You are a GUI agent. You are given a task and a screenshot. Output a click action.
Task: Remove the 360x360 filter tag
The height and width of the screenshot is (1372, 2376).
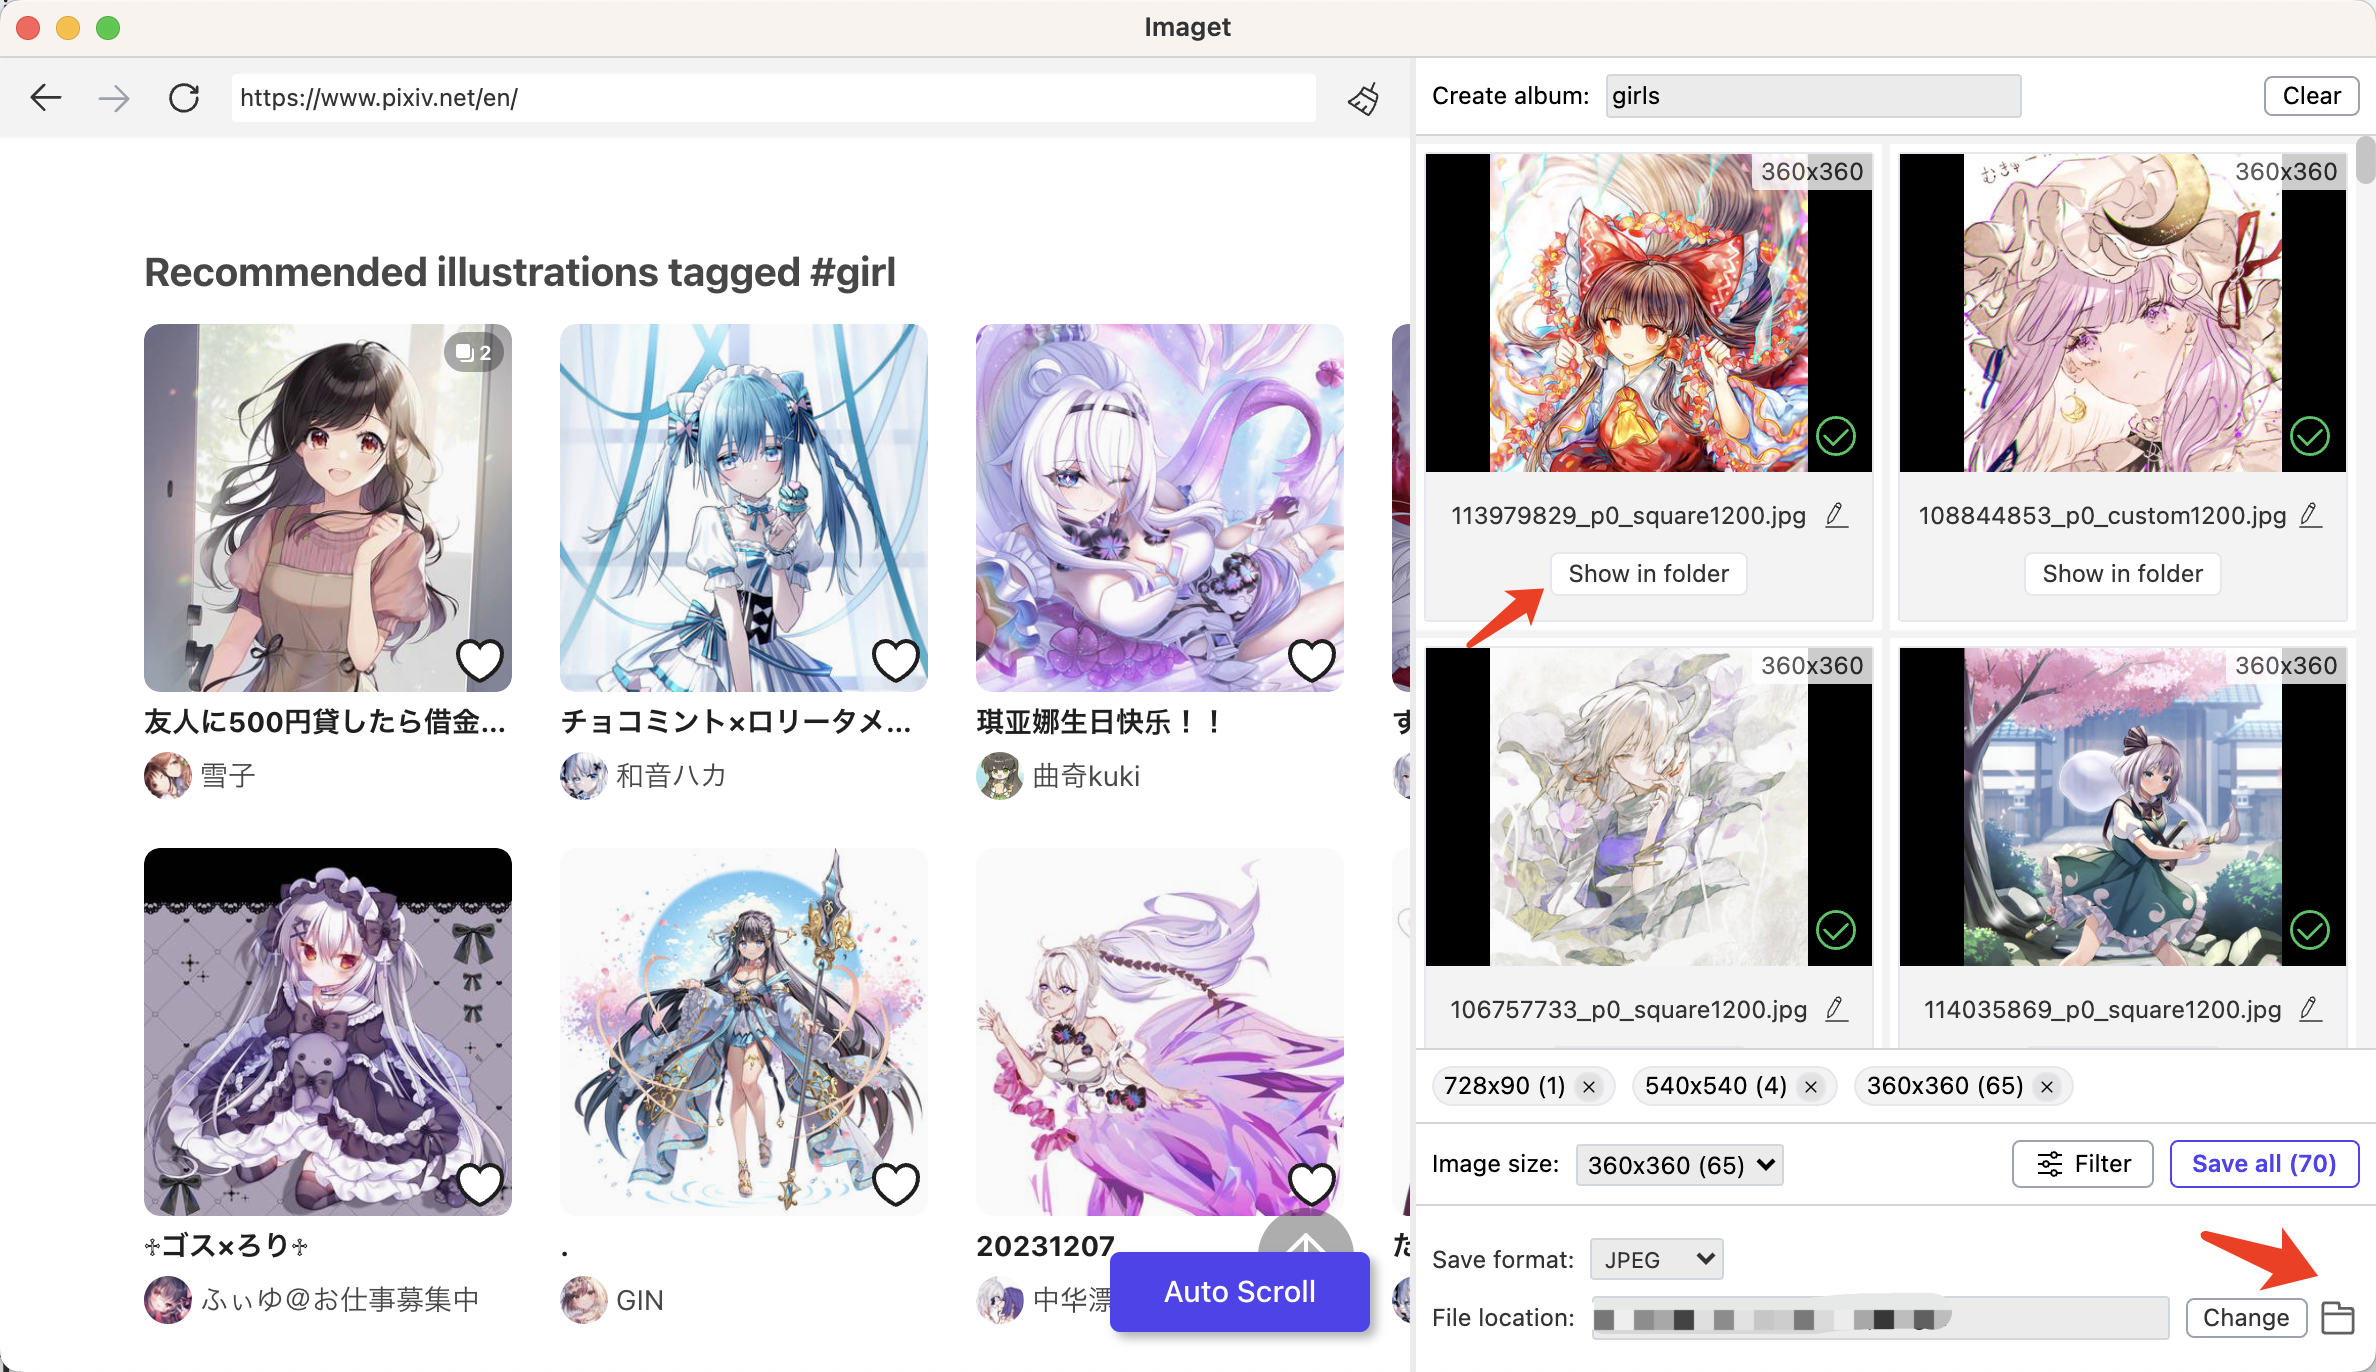click(2051, 1086)
